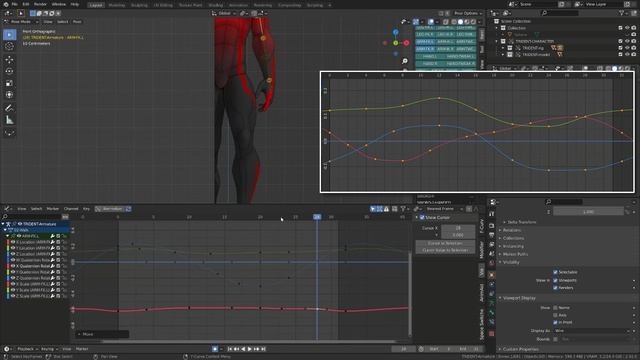This screenshot has width=640, height=360.
Task: Click the Cursor X value field
Action: pyautogui.click(x=458, y=228)
